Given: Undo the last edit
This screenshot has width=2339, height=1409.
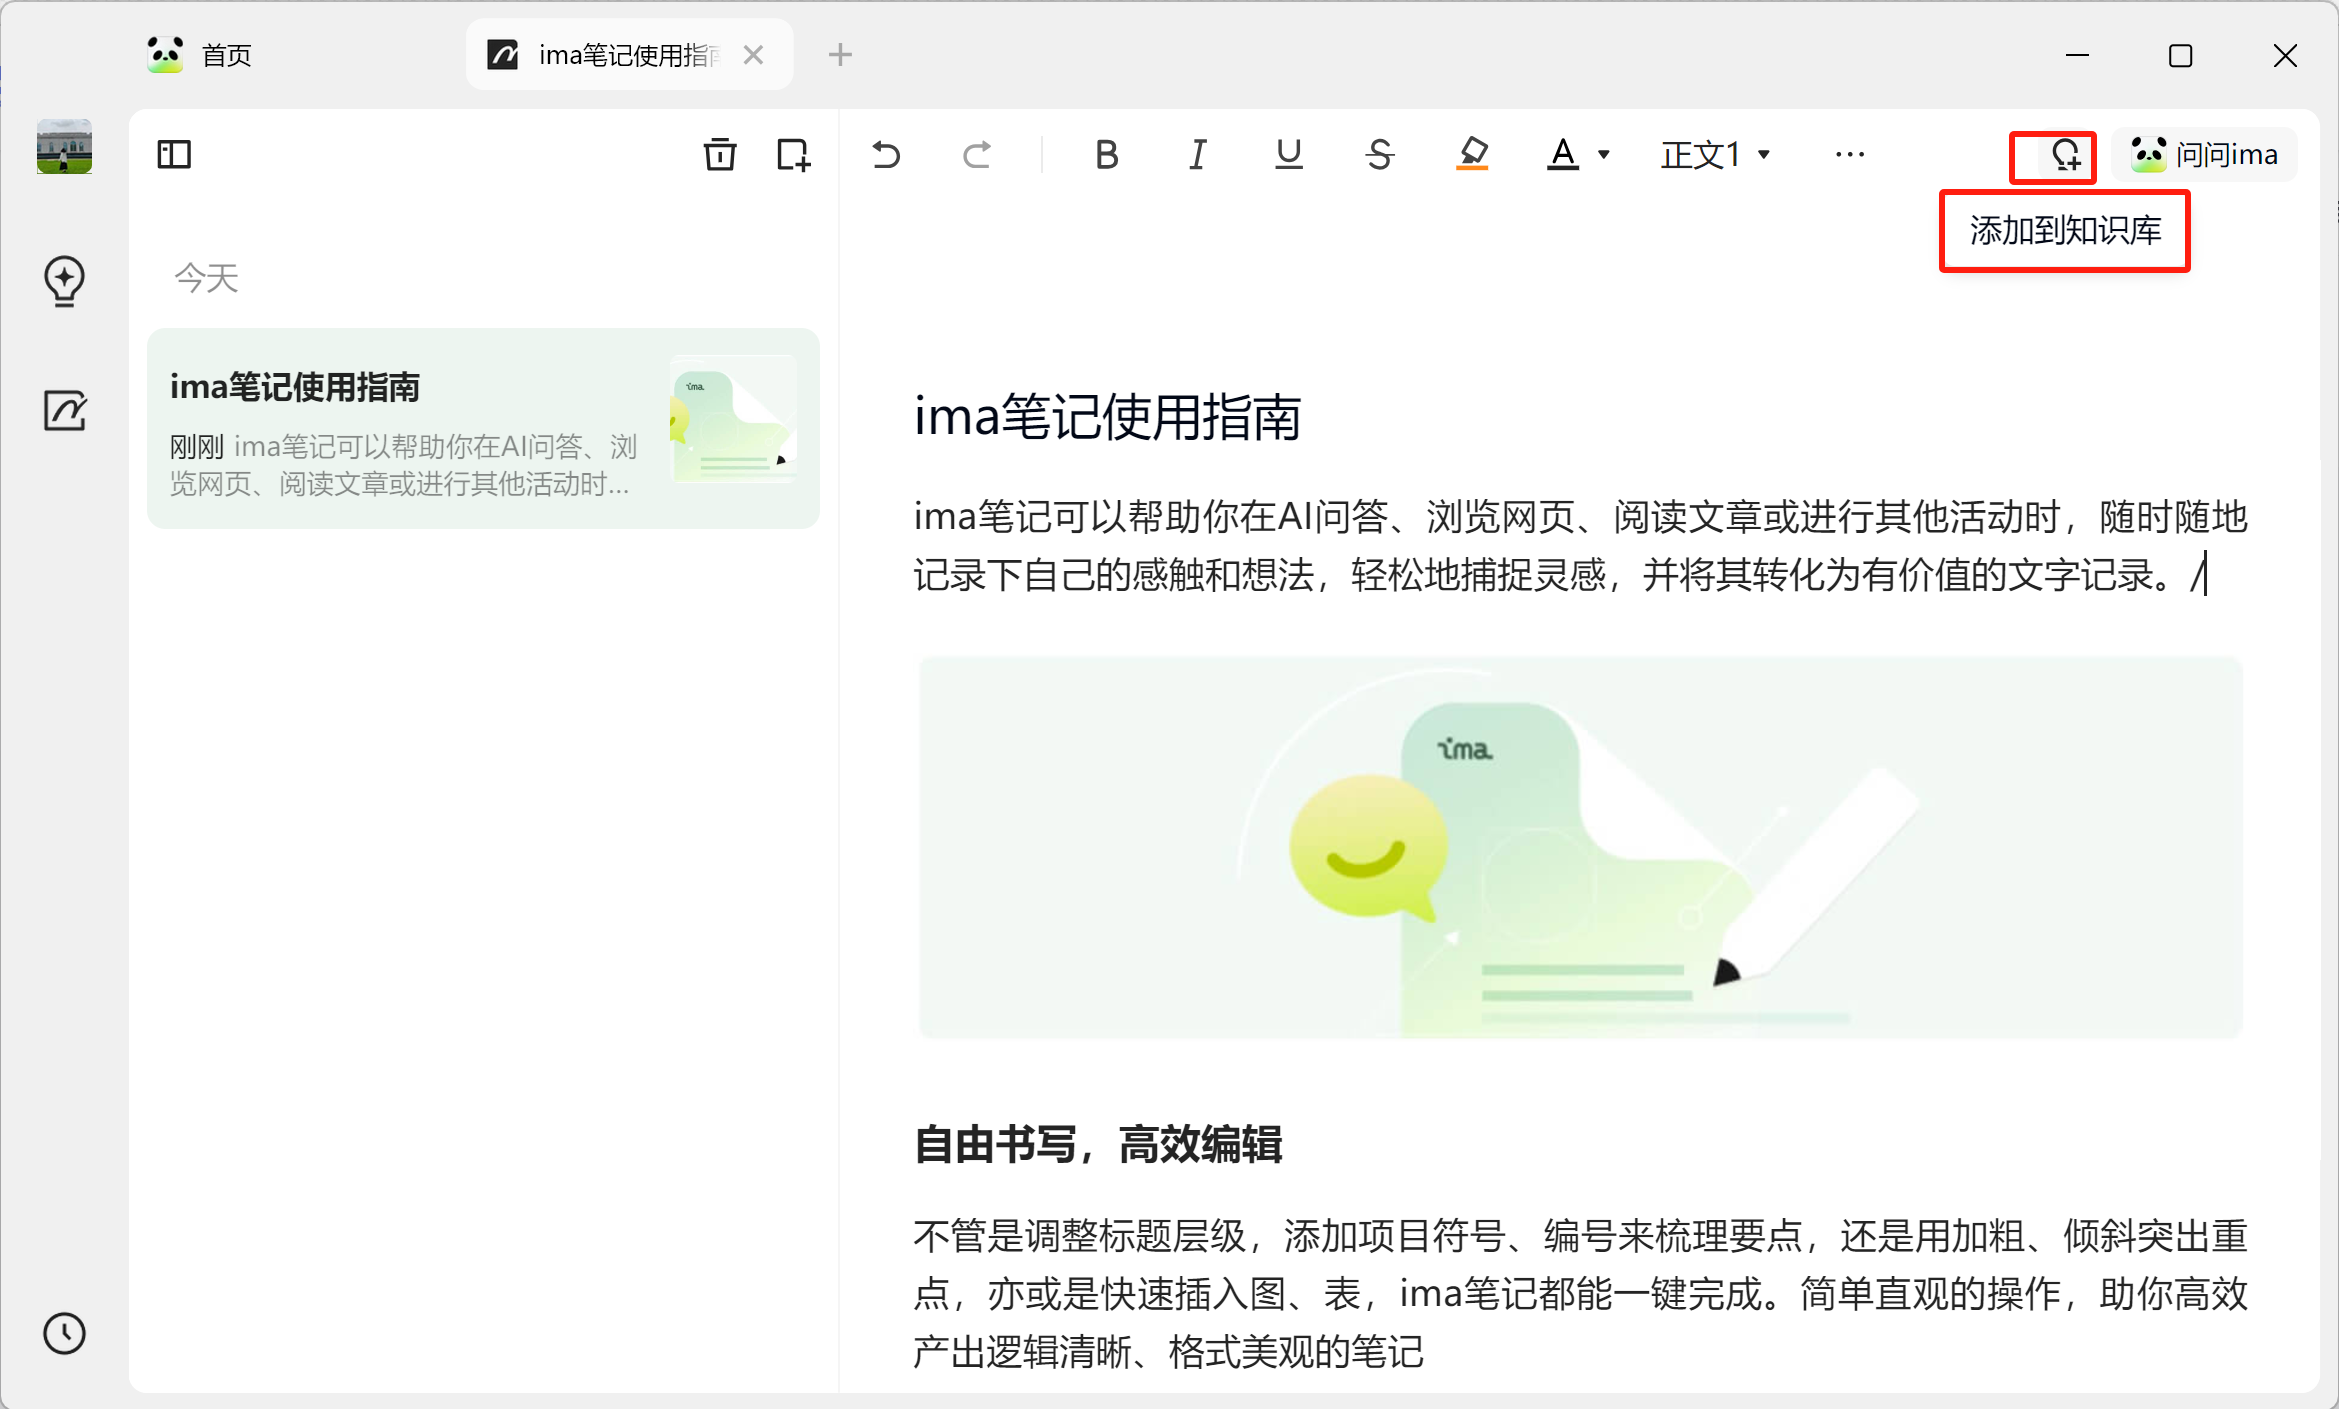Looking at the screenshot, I should (x=885, y=154).
